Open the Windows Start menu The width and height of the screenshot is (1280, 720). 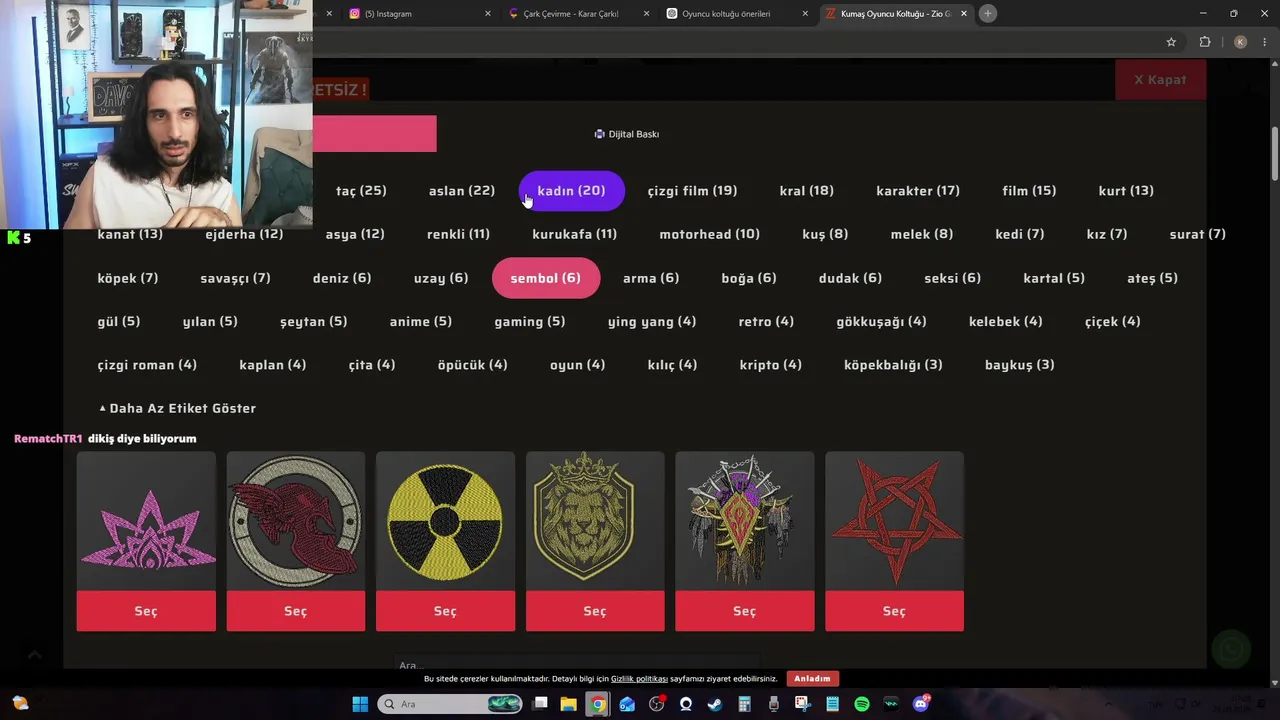[x=360, y=704]
